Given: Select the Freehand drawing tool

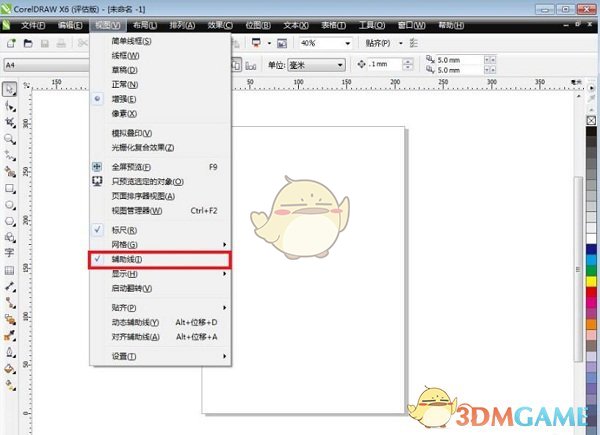Looking at the screenshot, I should (10, 155).
